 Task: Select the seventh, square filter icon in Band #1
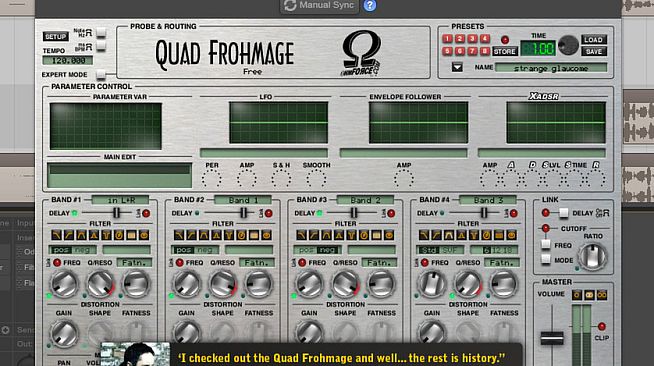pyautogui.click(x=131, y=236)
